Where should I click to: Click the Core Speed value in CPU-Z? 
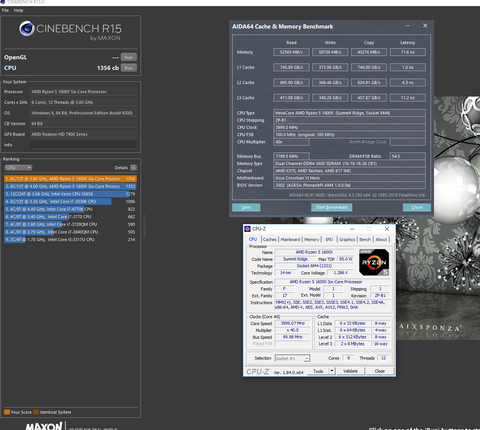293,323
